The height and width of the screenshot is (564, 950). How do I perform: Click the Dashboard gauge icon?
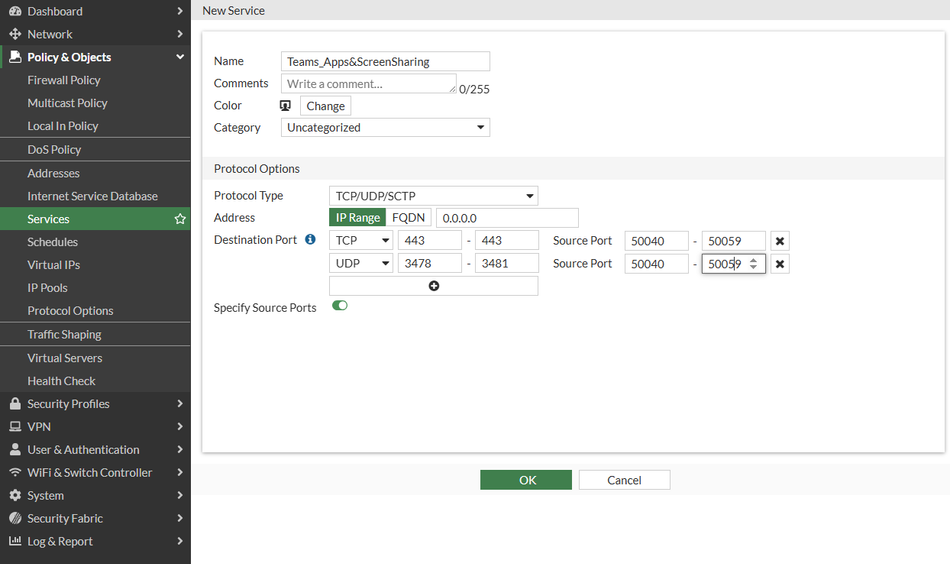[15, 11]
